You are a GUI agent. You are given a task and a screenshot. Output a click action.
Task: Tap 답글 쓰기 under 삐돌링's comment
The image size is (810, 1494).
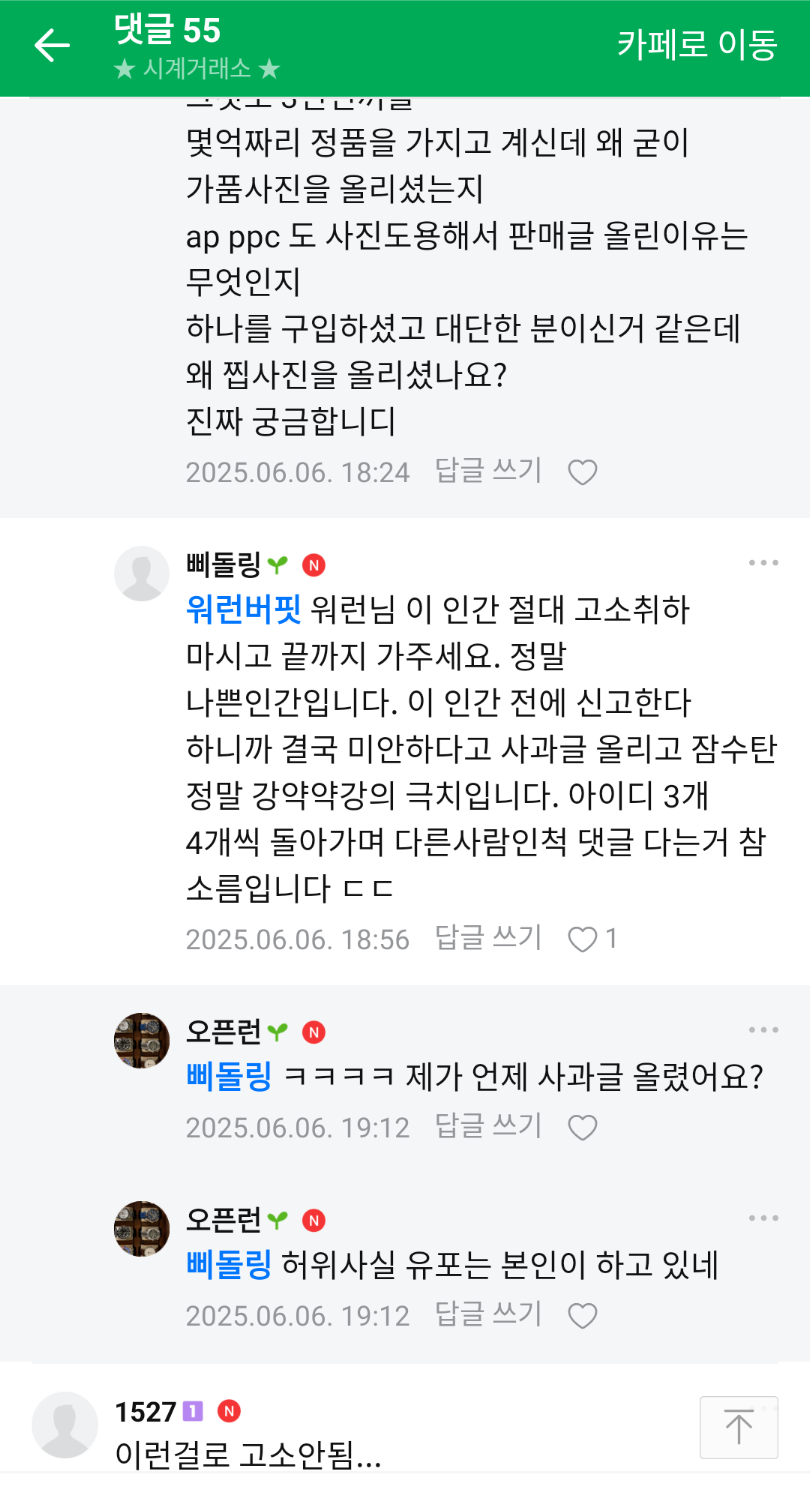click(488, 938)
